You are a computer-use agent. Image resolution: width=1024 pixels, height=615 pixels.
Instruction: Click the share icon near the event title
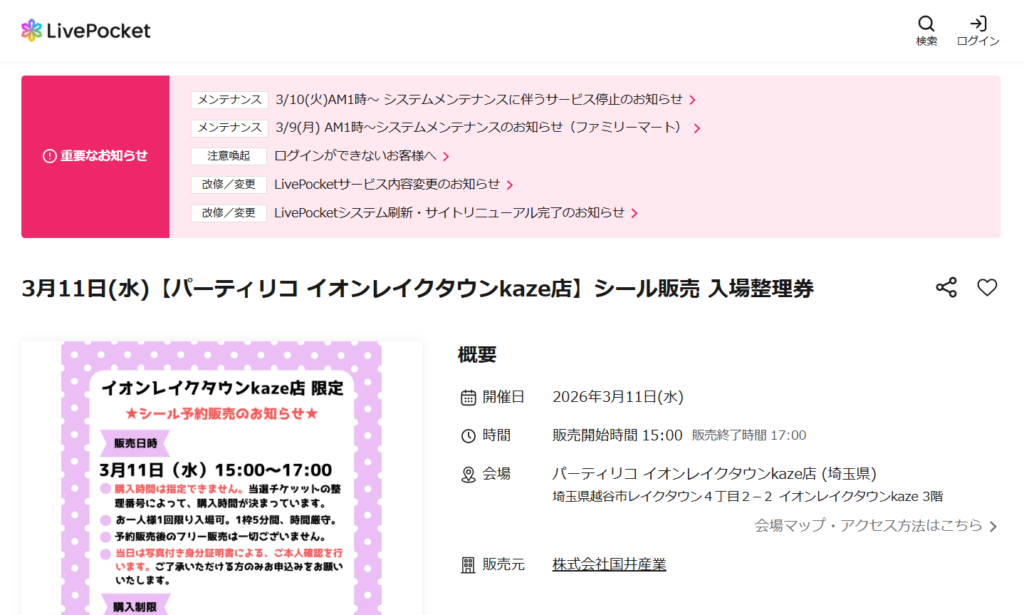point(946,287)
